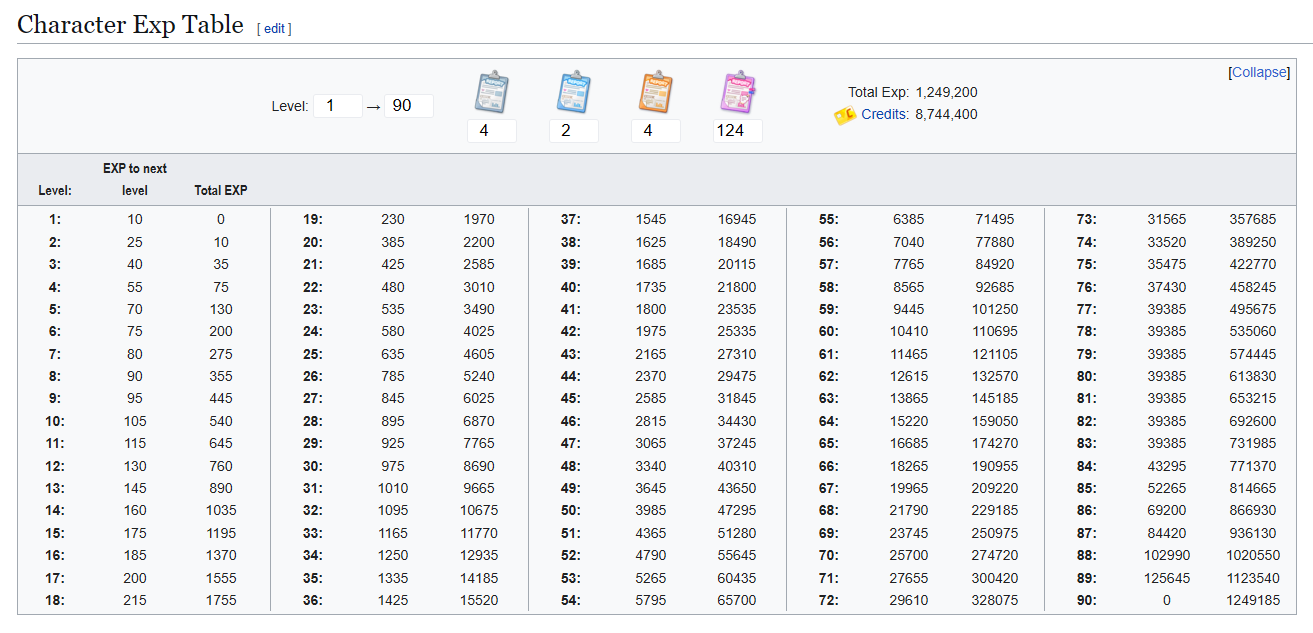The width and height of the screenshot is (1313, 633).
Task: Click EXP value 43295 for level 84
Action: pyautogui.click(x=1167, y=466)
